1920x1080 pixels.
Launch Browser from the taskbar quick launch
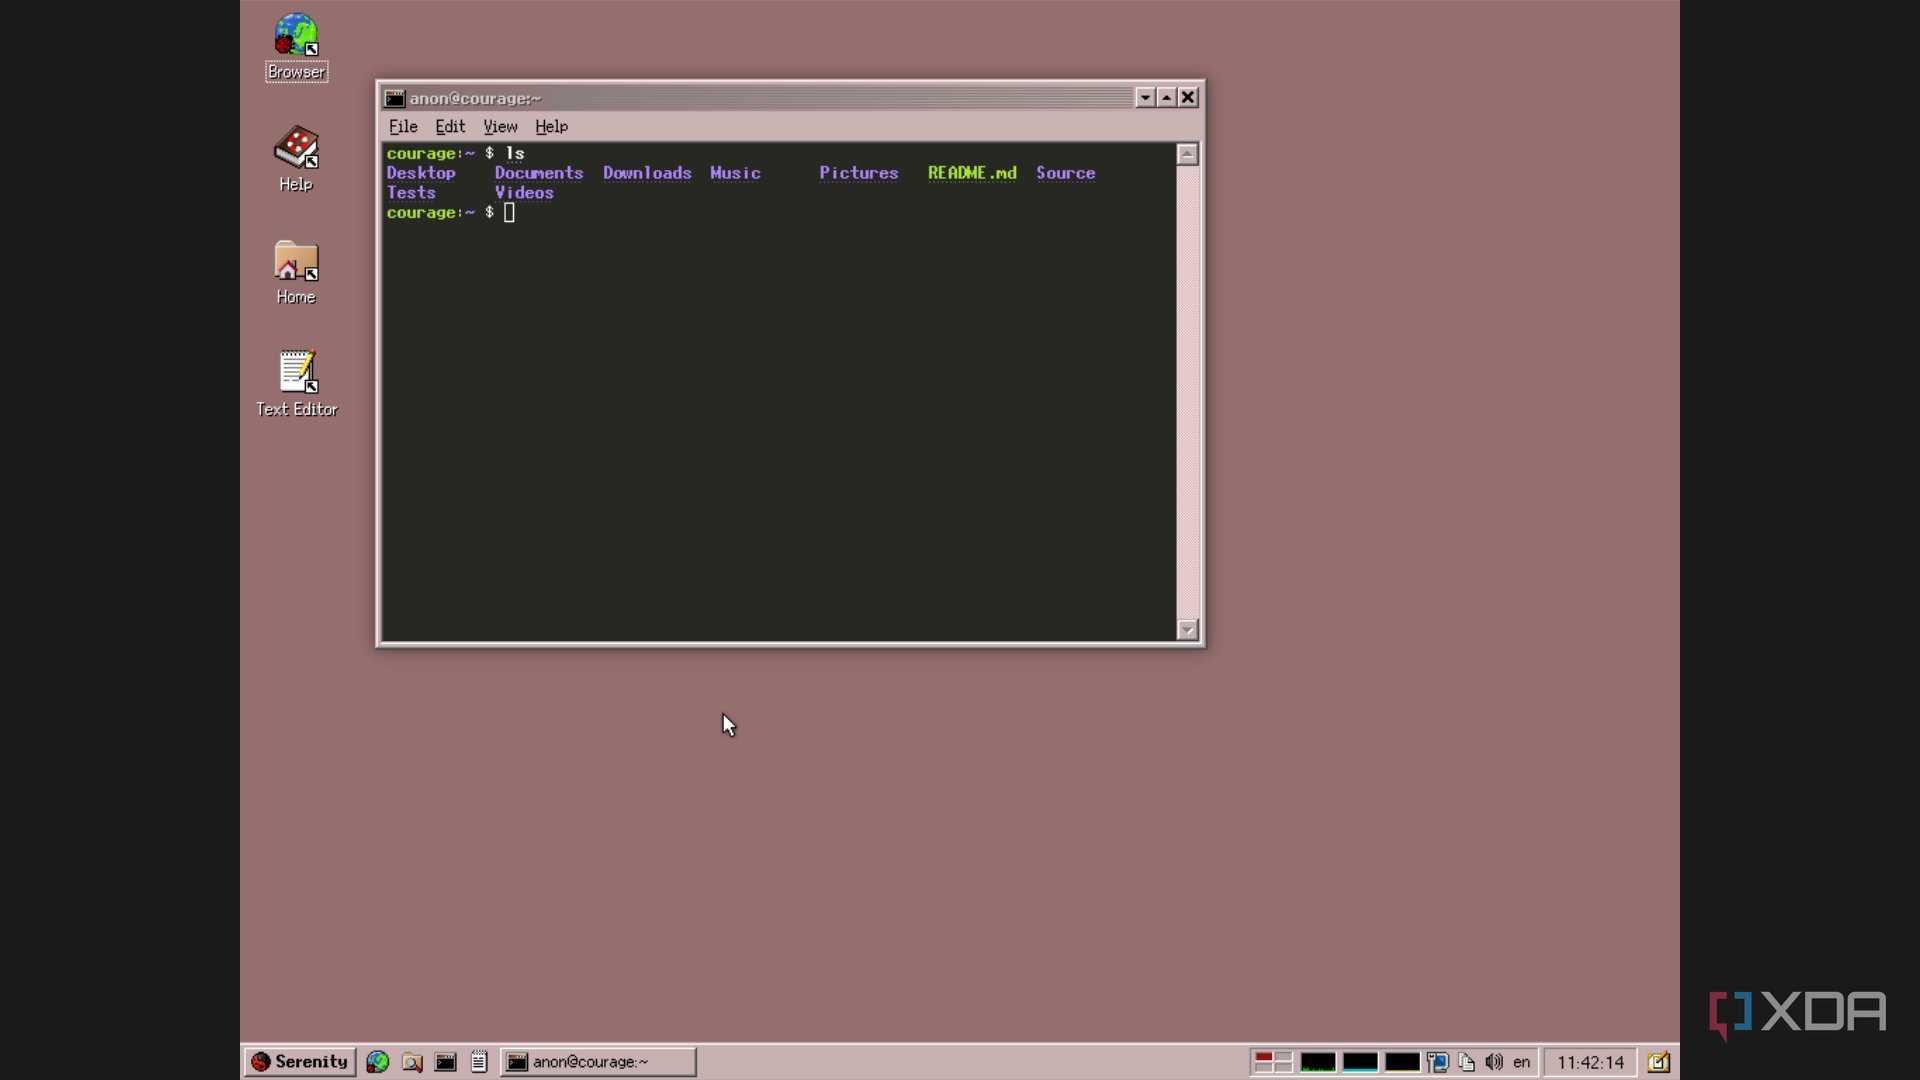pyautogui.click(x=377, y=1062)
